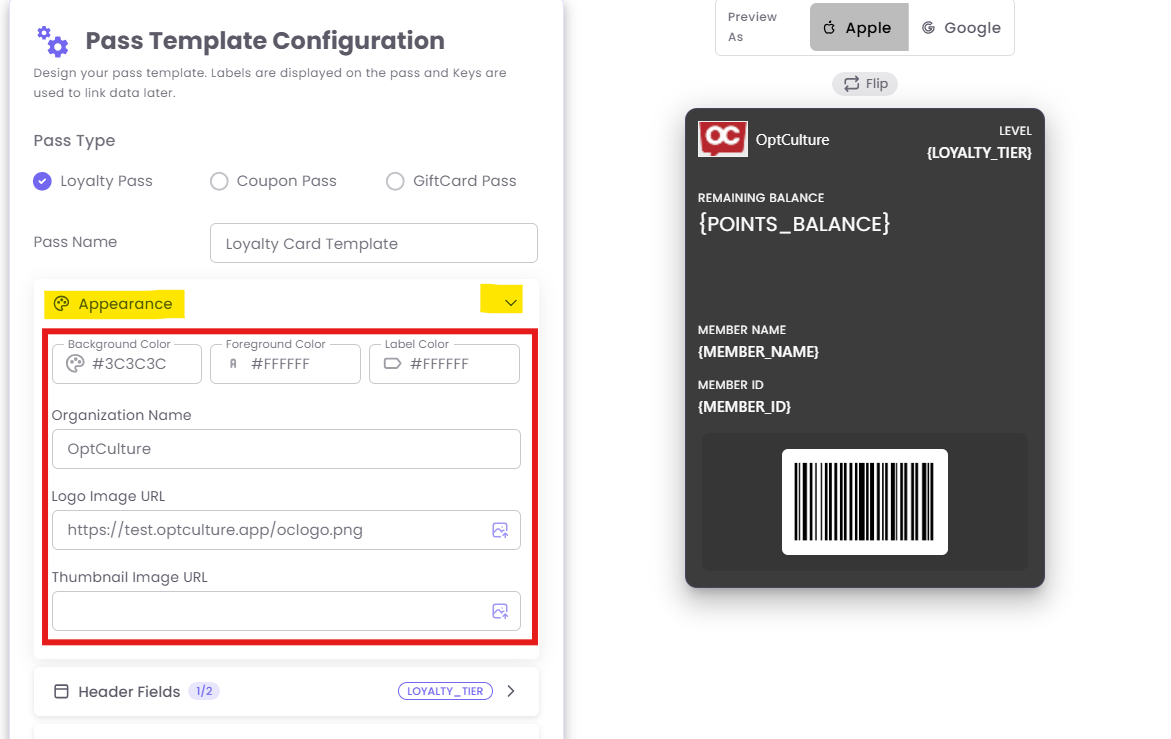Click the gears icon beside Pass Template Configuration

pos(53,41)
